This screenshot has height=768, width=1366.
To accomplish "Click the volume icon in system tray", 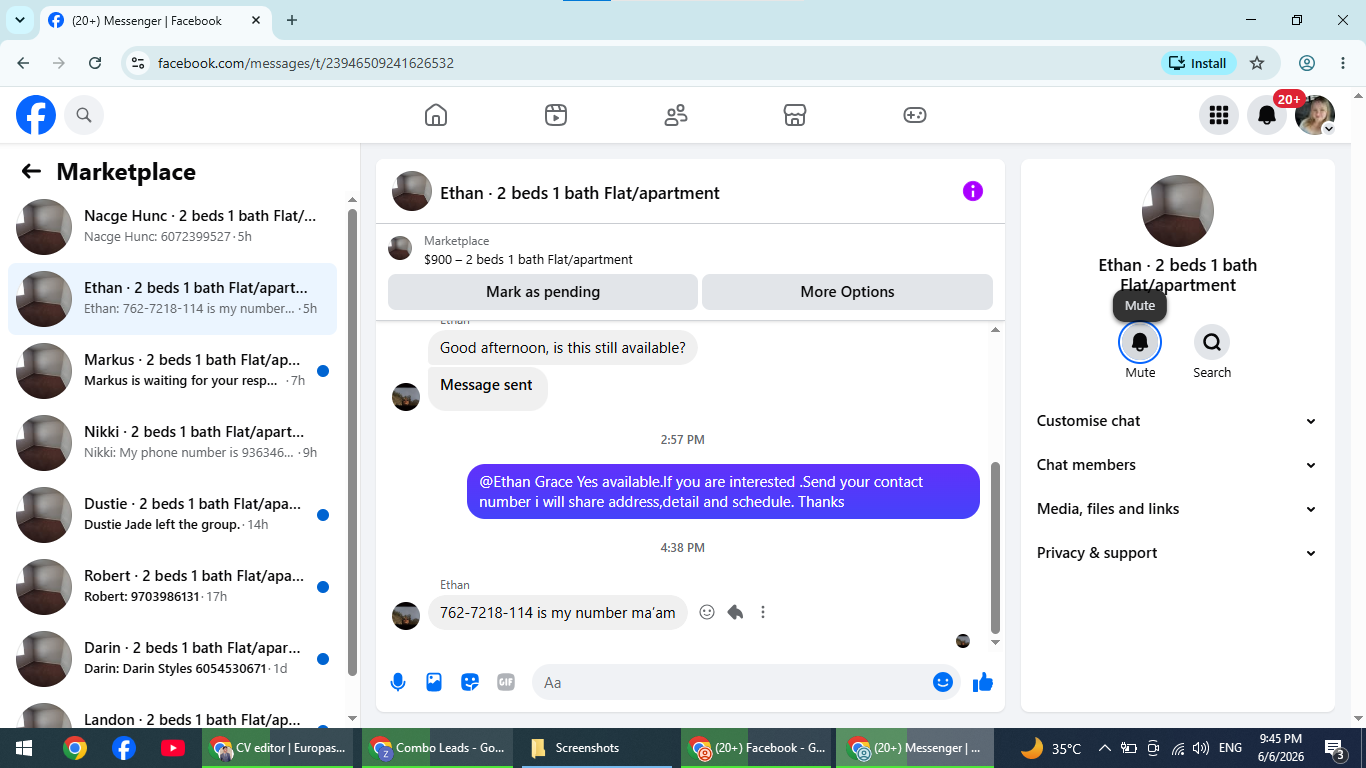I will coord(1201,748).
